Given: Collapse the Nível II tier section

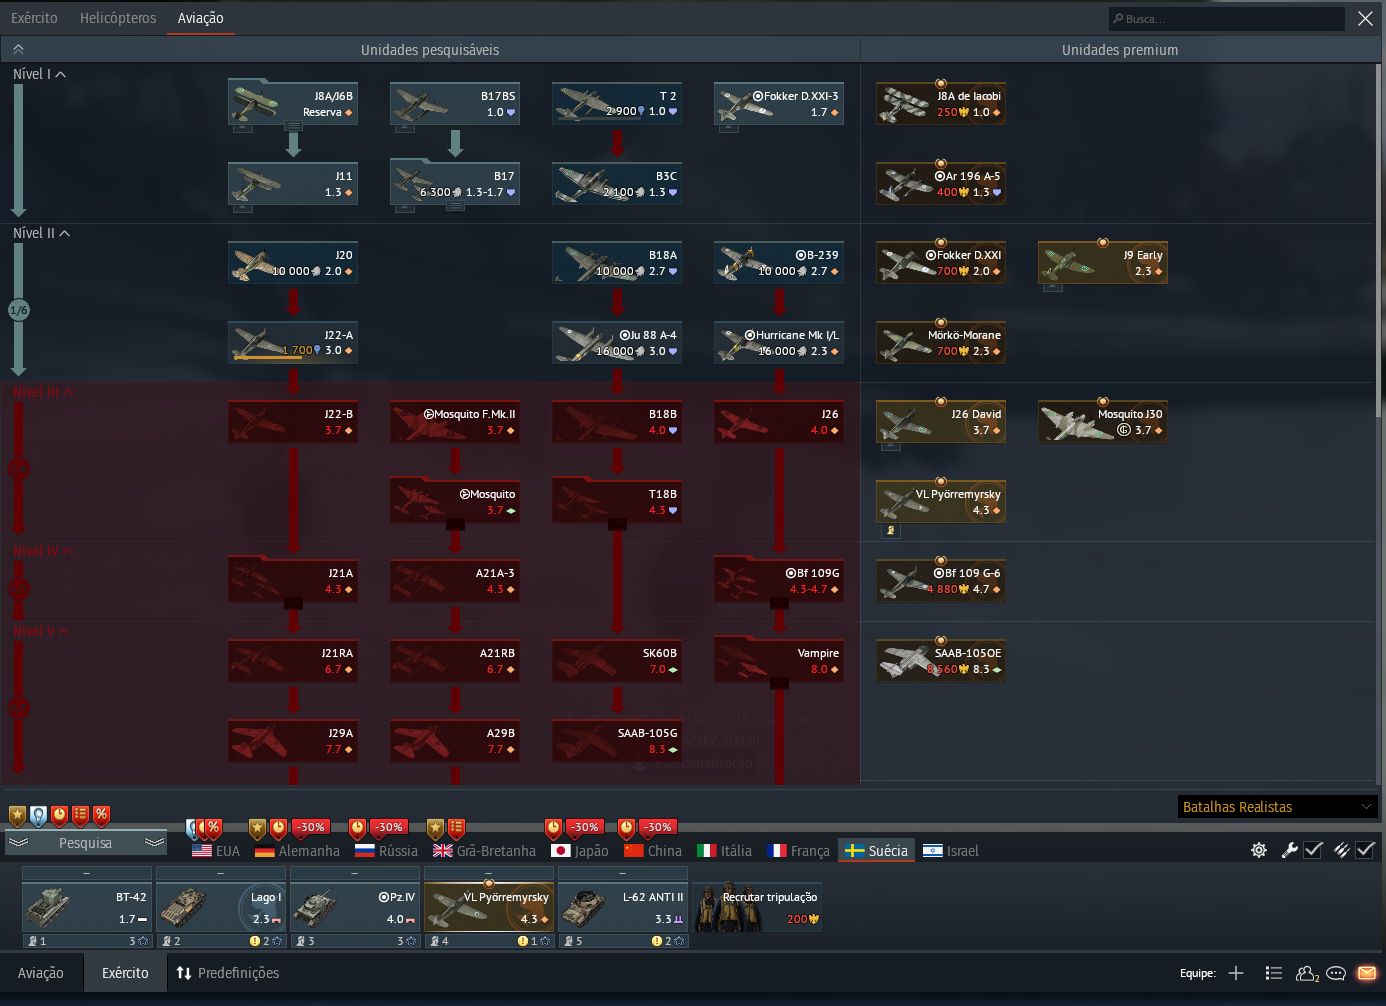Looking at the screenshot, I should coord(41,233).
